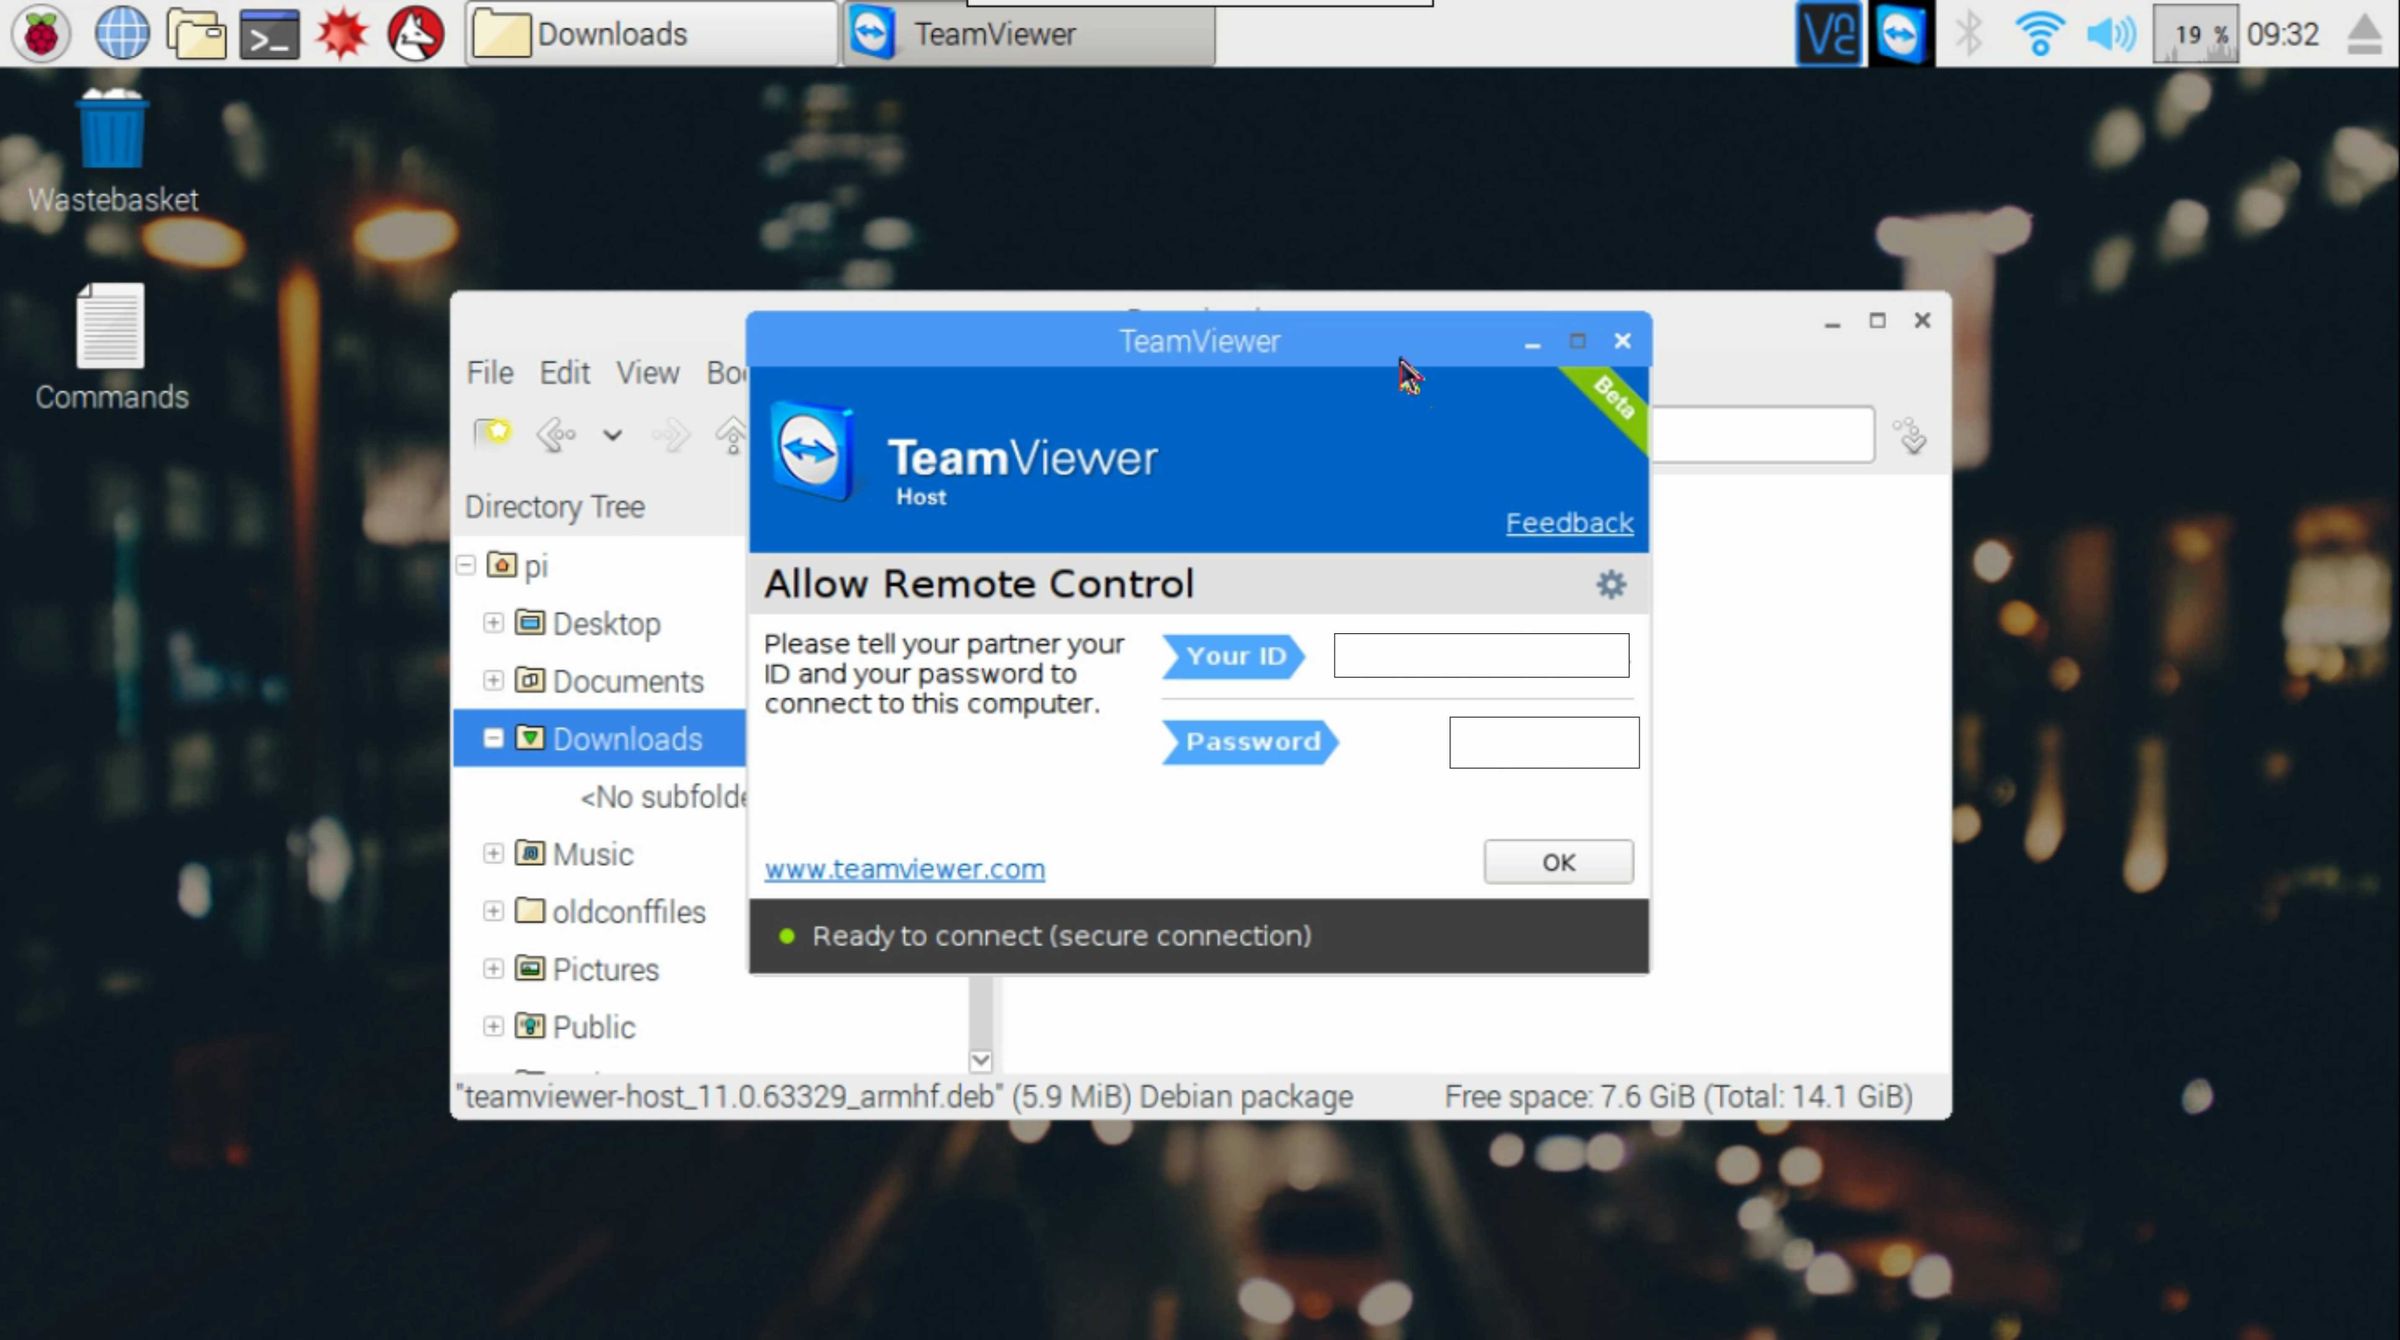Launch the web browser from the taskbar
Screen dimensions: 2400x1340
coord(122,33)
